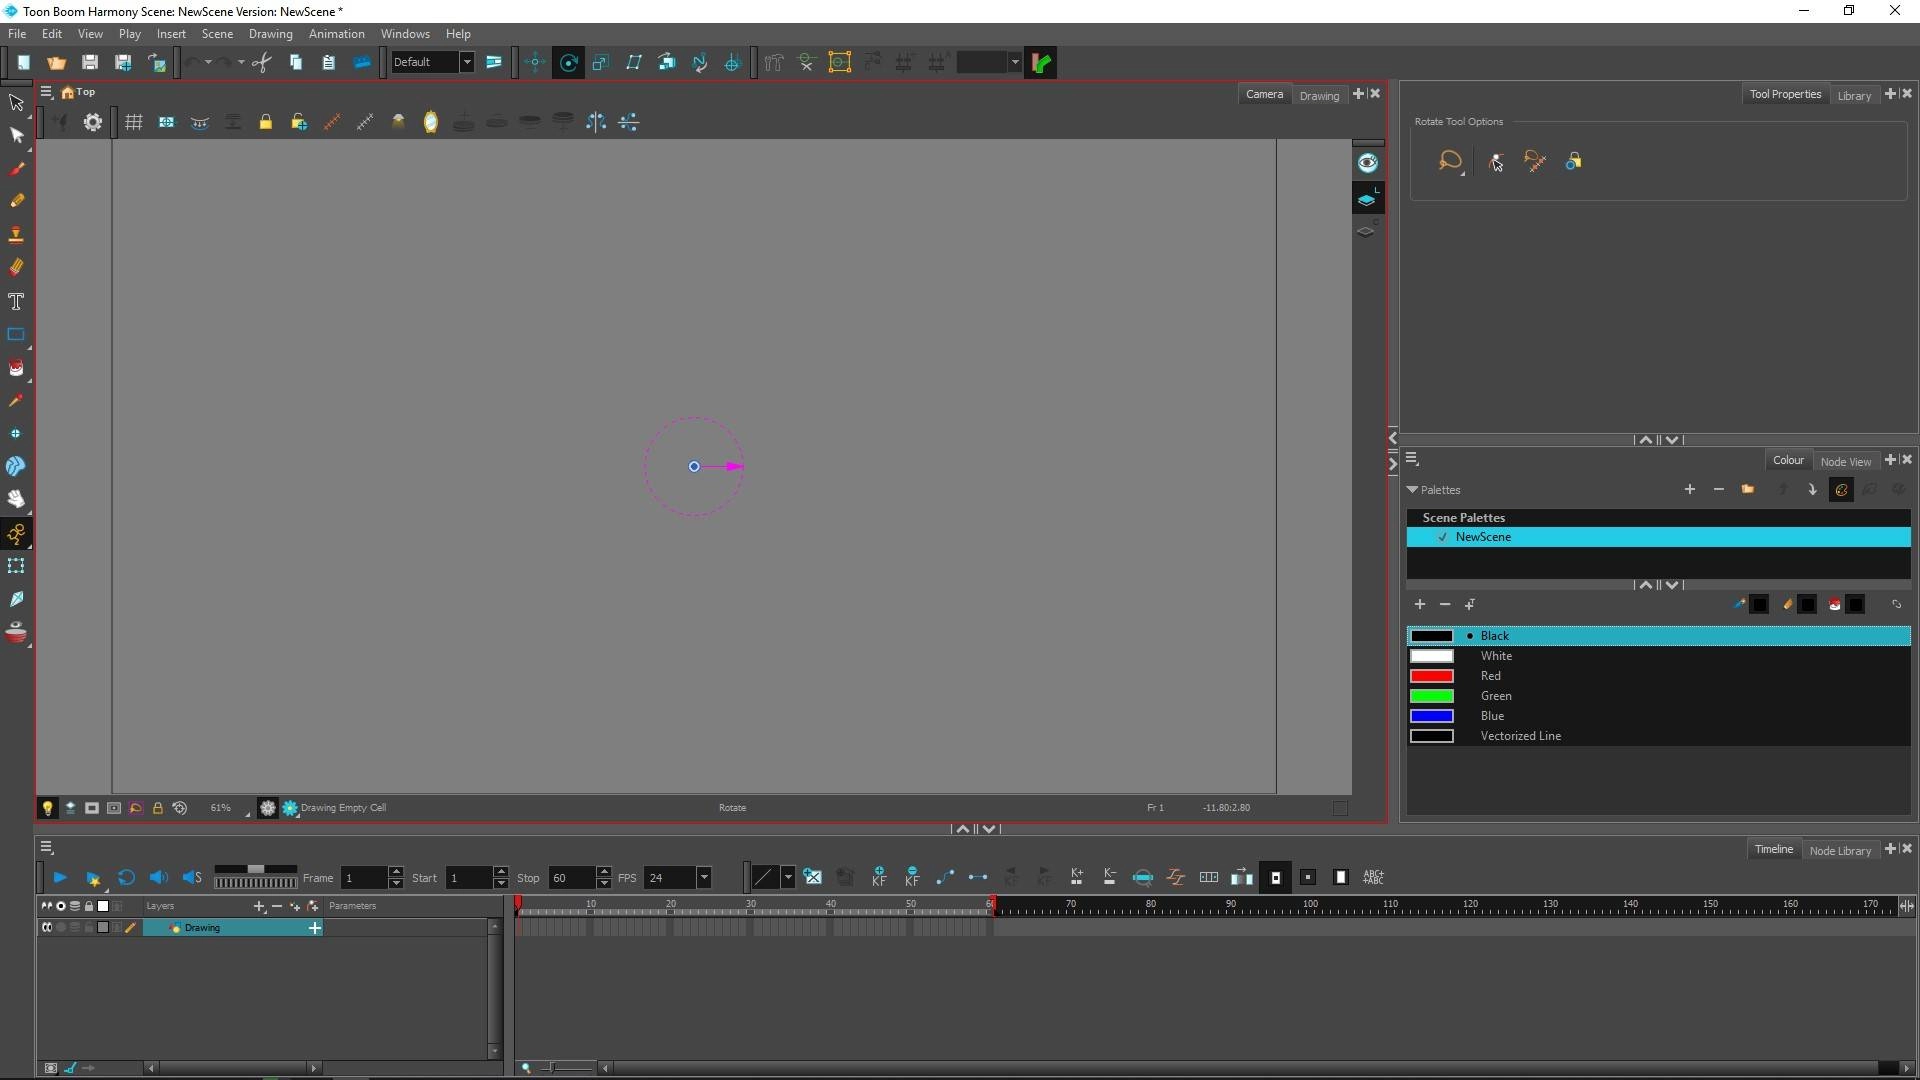Screen dimensions: 1920x1080
Task: Select the Rectangle shape tool
Action: (16, 334)
